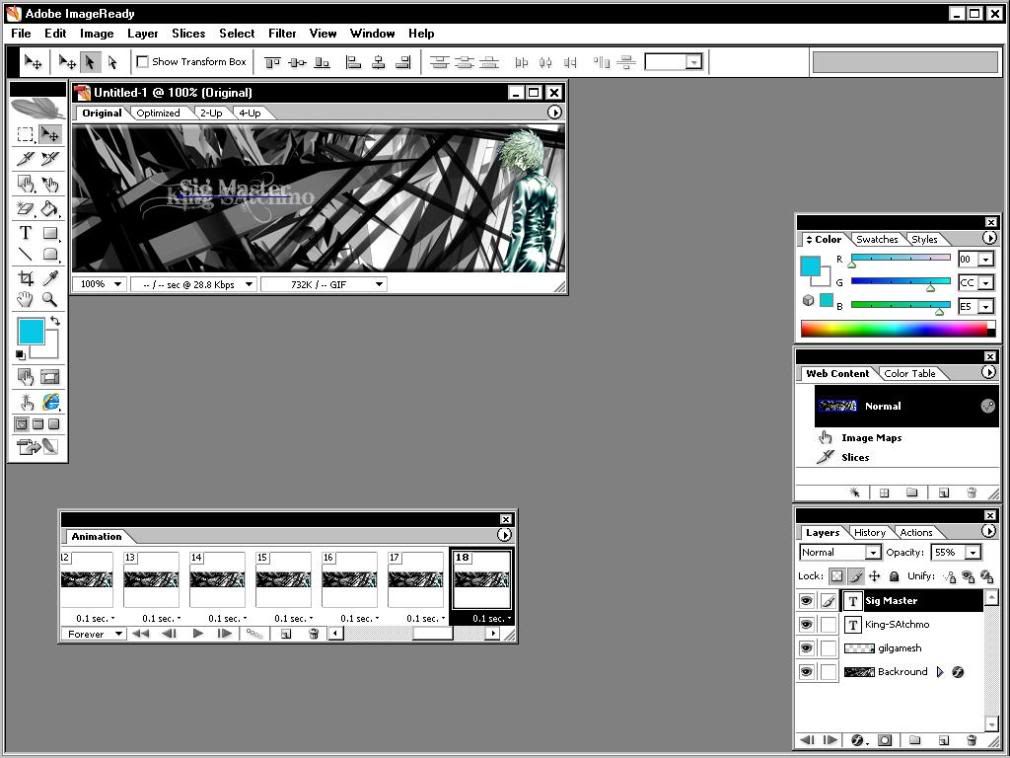Select the Line tool
This screenshot has width=1010, height=758.
[x=25, y=254]
